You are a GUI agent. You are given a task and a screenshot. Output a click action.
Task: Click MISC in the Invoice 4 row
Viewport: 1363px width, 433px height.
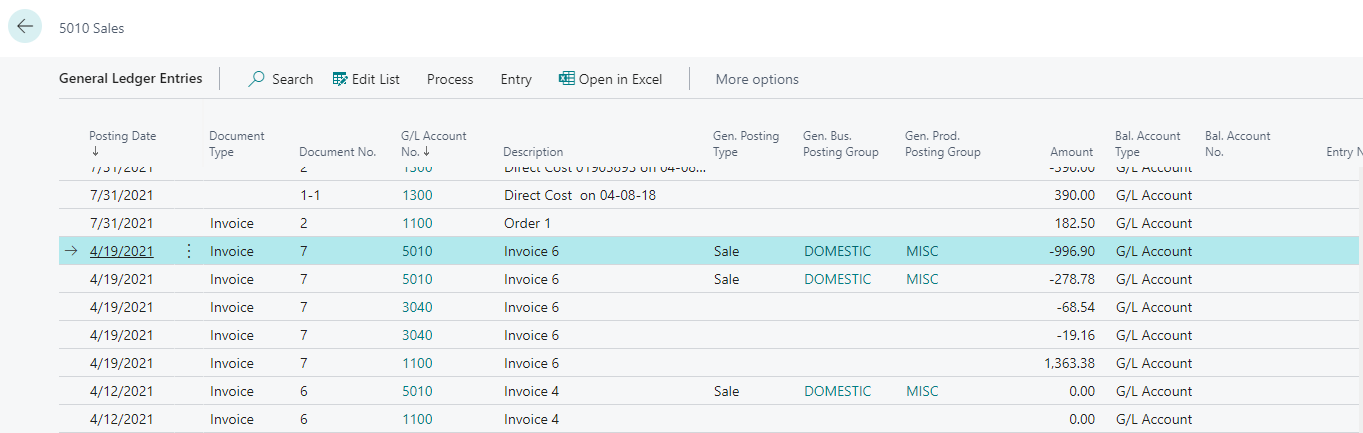pyautogui.click(x=923, y=391)
